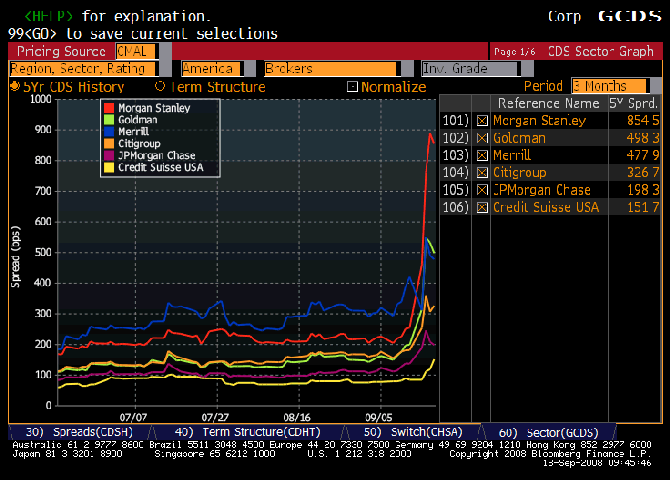The height and width of the screenshot is (480, 670).
Task: Click the purple JPMorgan Chase legend marker
Action: tap(111, 156)
